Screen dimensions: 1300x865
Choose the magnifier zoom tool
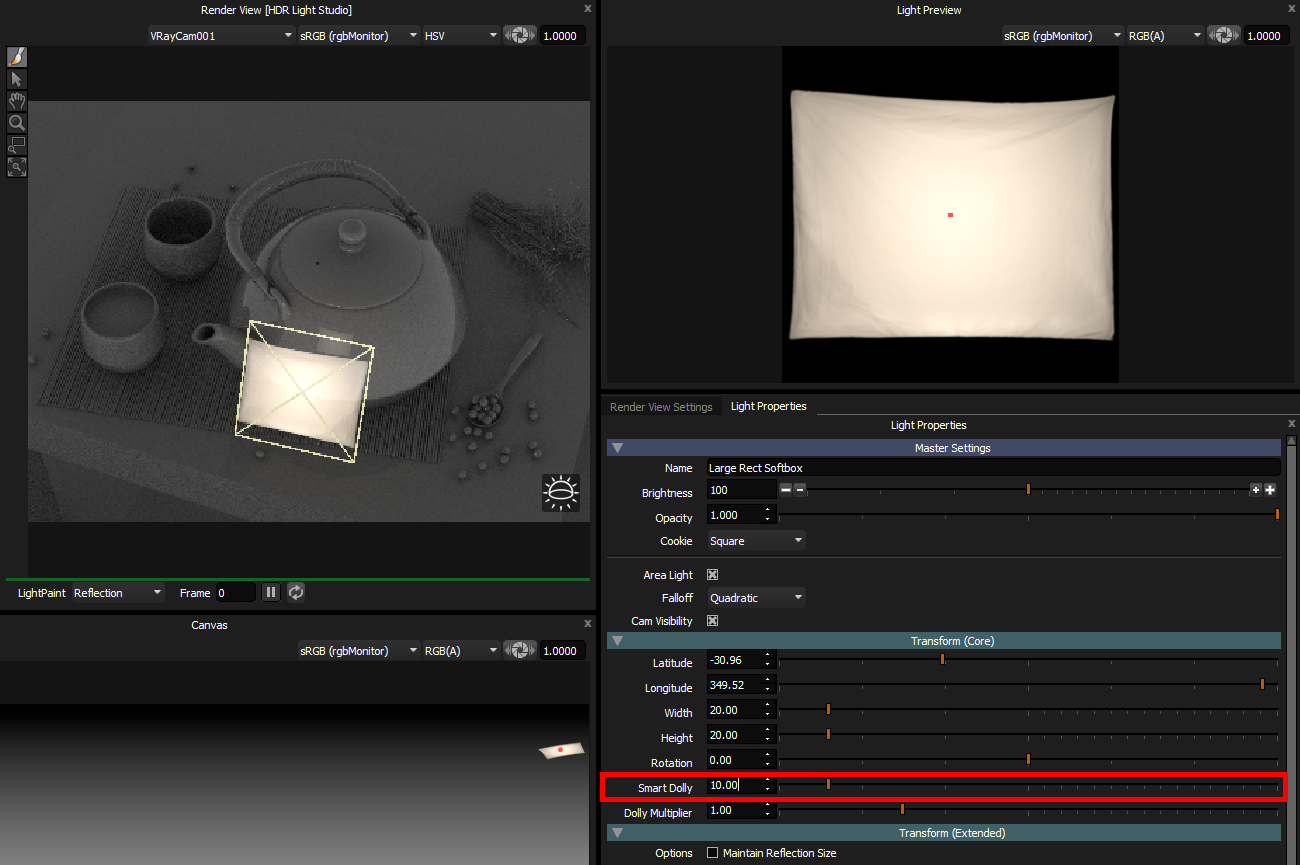17,123
